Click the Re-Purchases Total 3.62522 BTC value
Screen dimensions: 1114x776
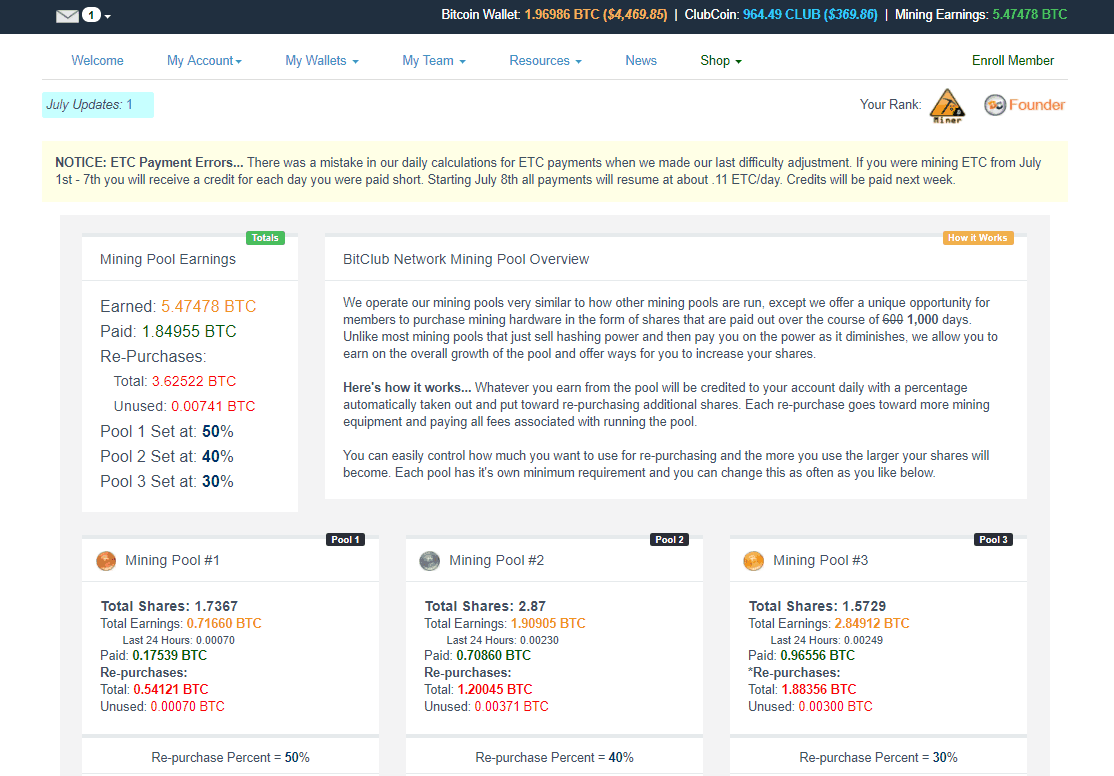pyautogui.click(x=194, y=382)
